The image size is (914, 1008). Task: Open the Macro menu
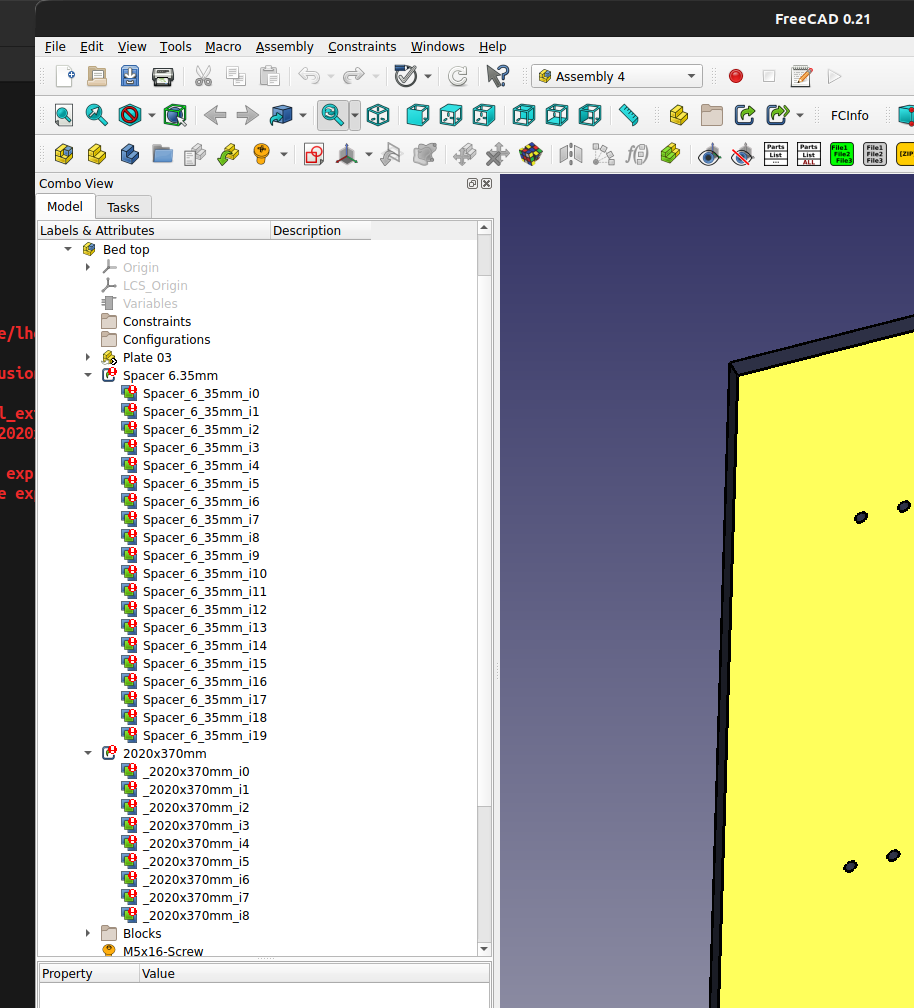(x=223, y=47)
